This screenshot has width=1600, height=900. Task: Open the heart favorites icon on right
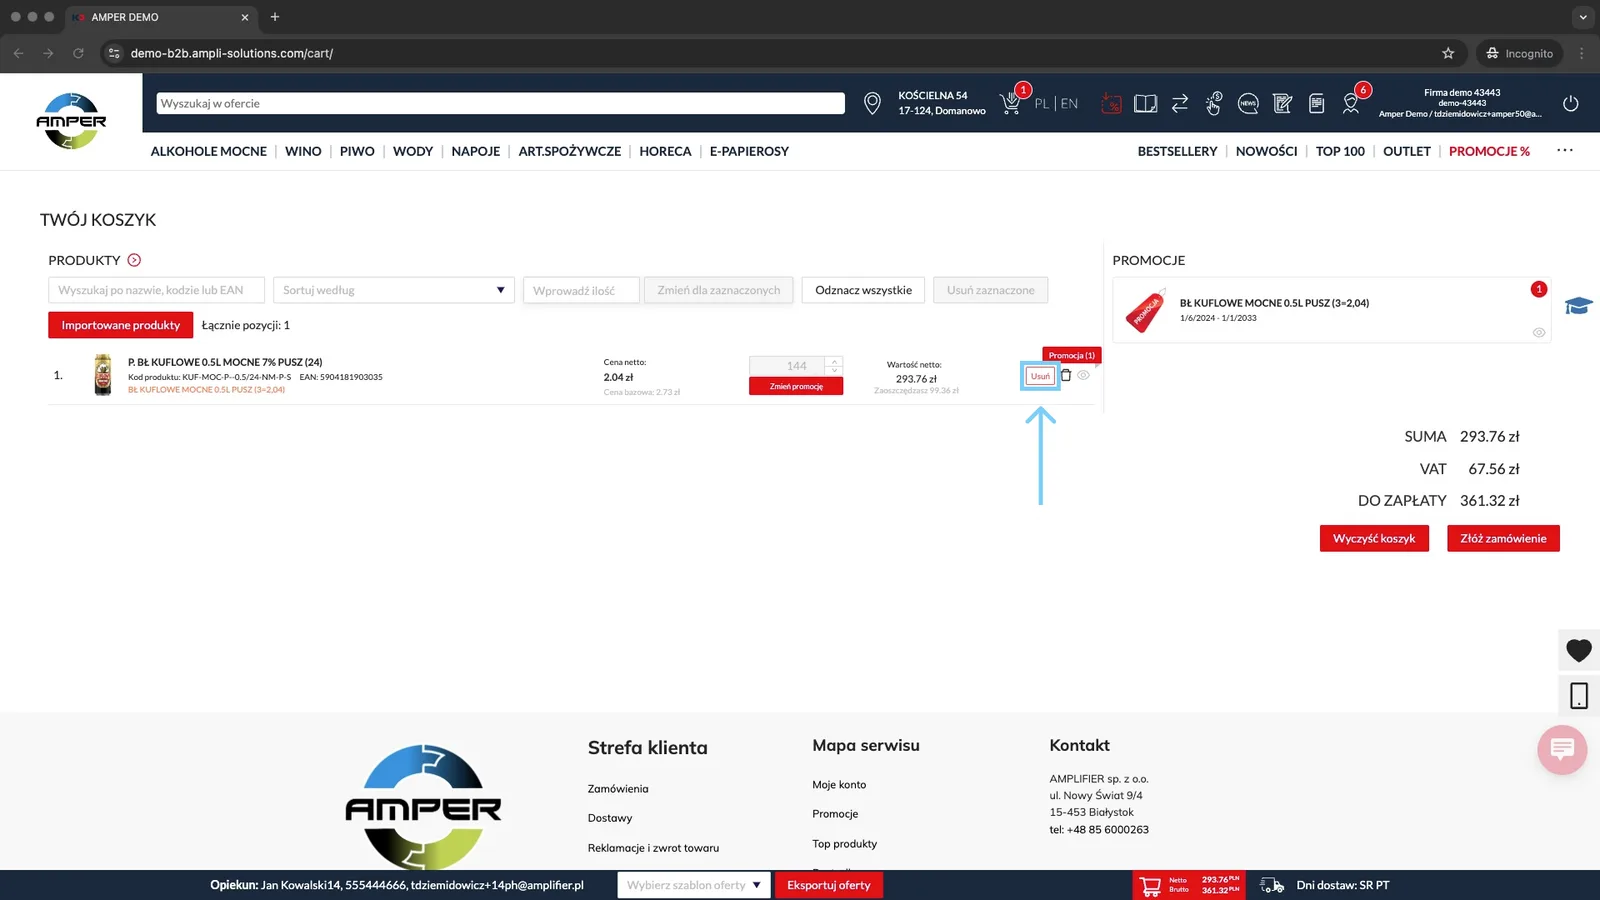tap(1579, 650)
